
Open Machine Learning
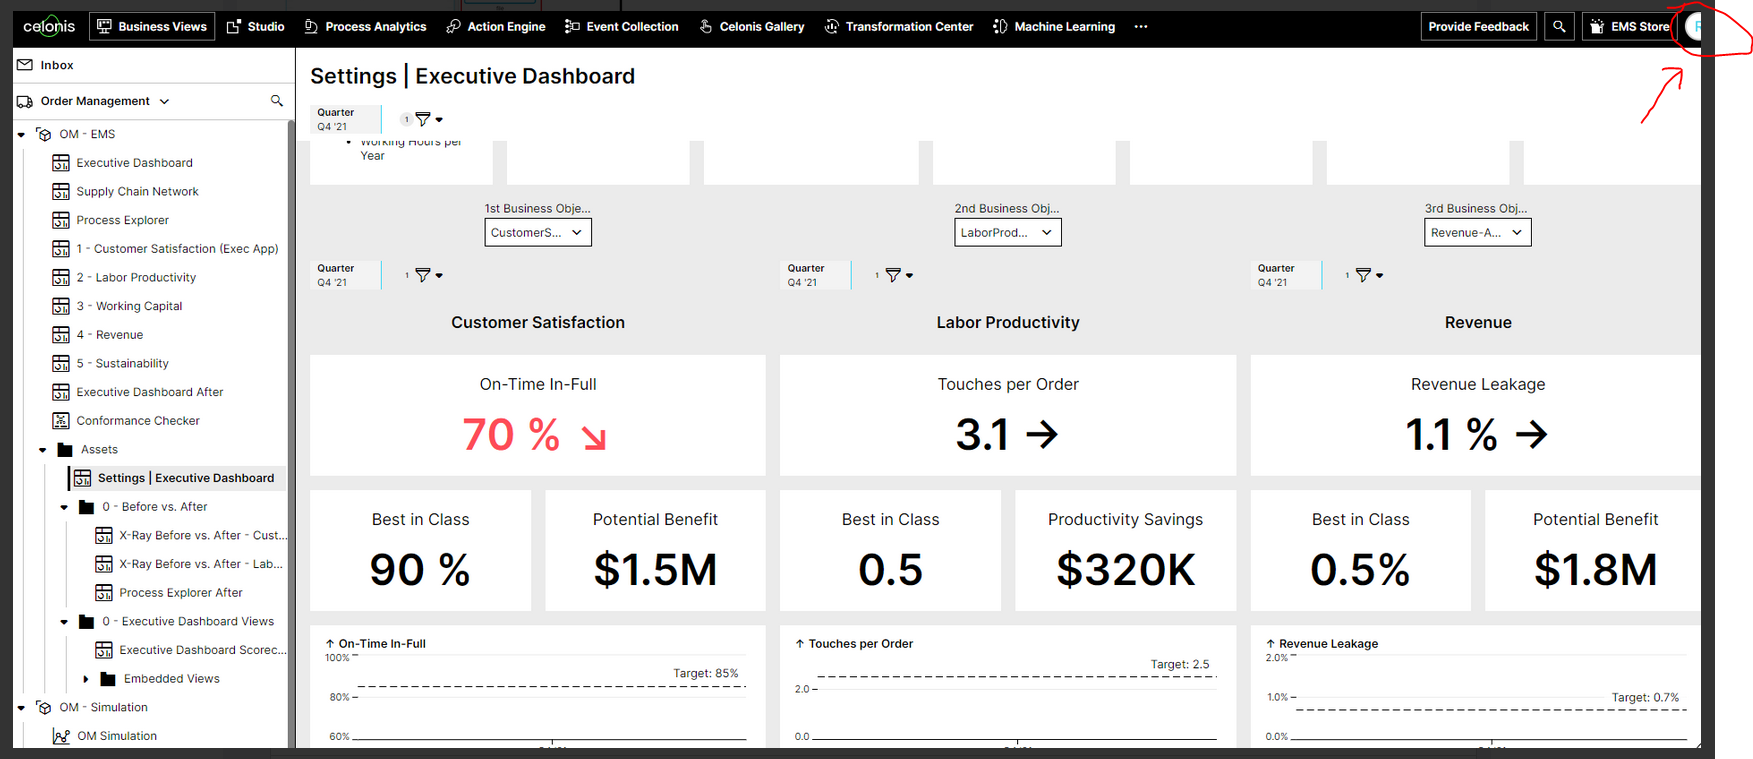(1054, 27)
